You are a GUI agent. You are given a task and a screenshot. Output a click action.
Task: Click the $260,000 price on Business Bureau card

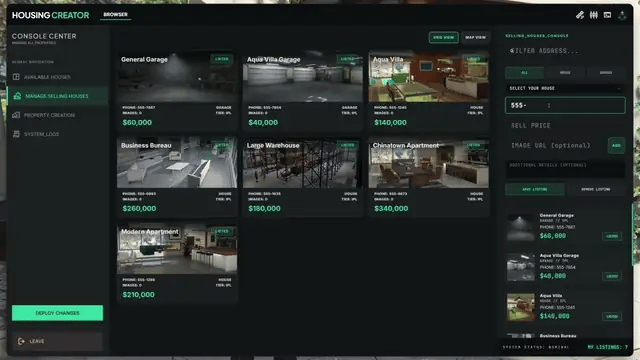(139, 209)
